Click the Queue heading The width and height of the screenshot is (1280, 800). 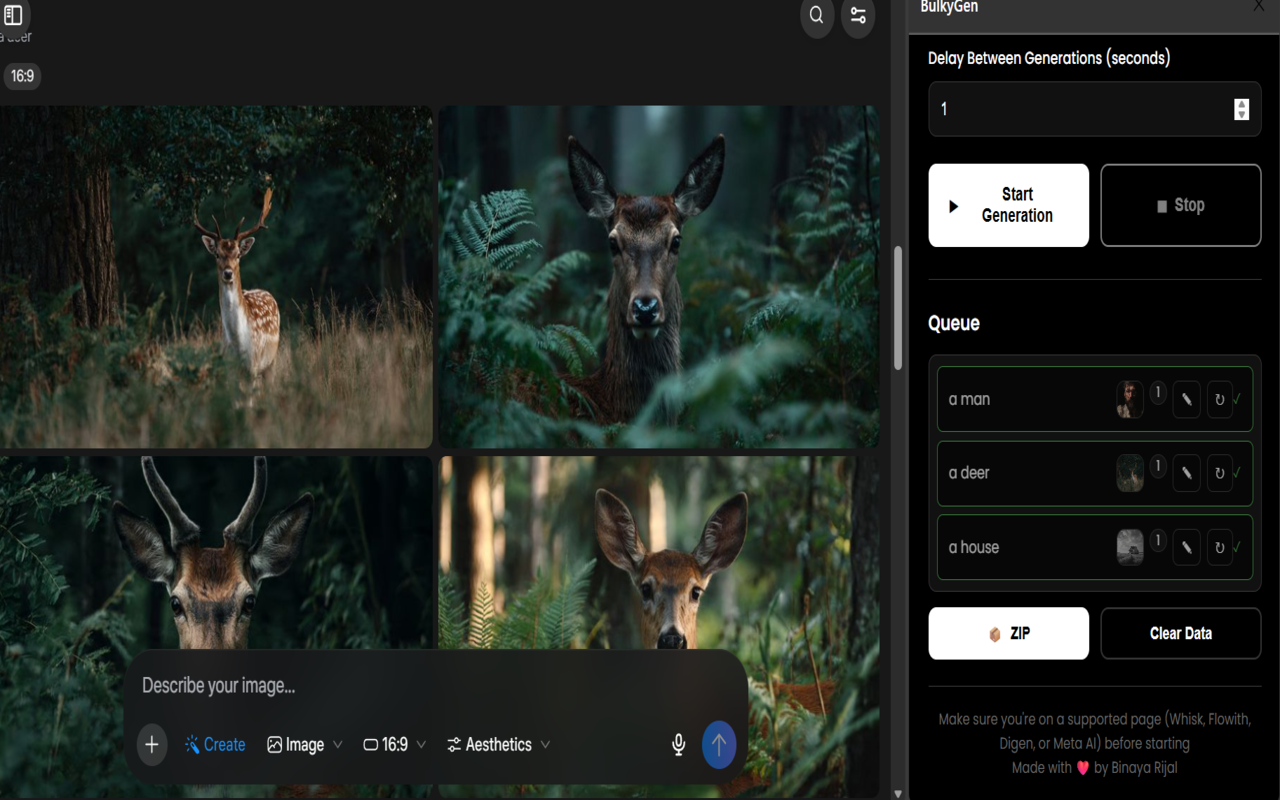(x=954, y=323)
